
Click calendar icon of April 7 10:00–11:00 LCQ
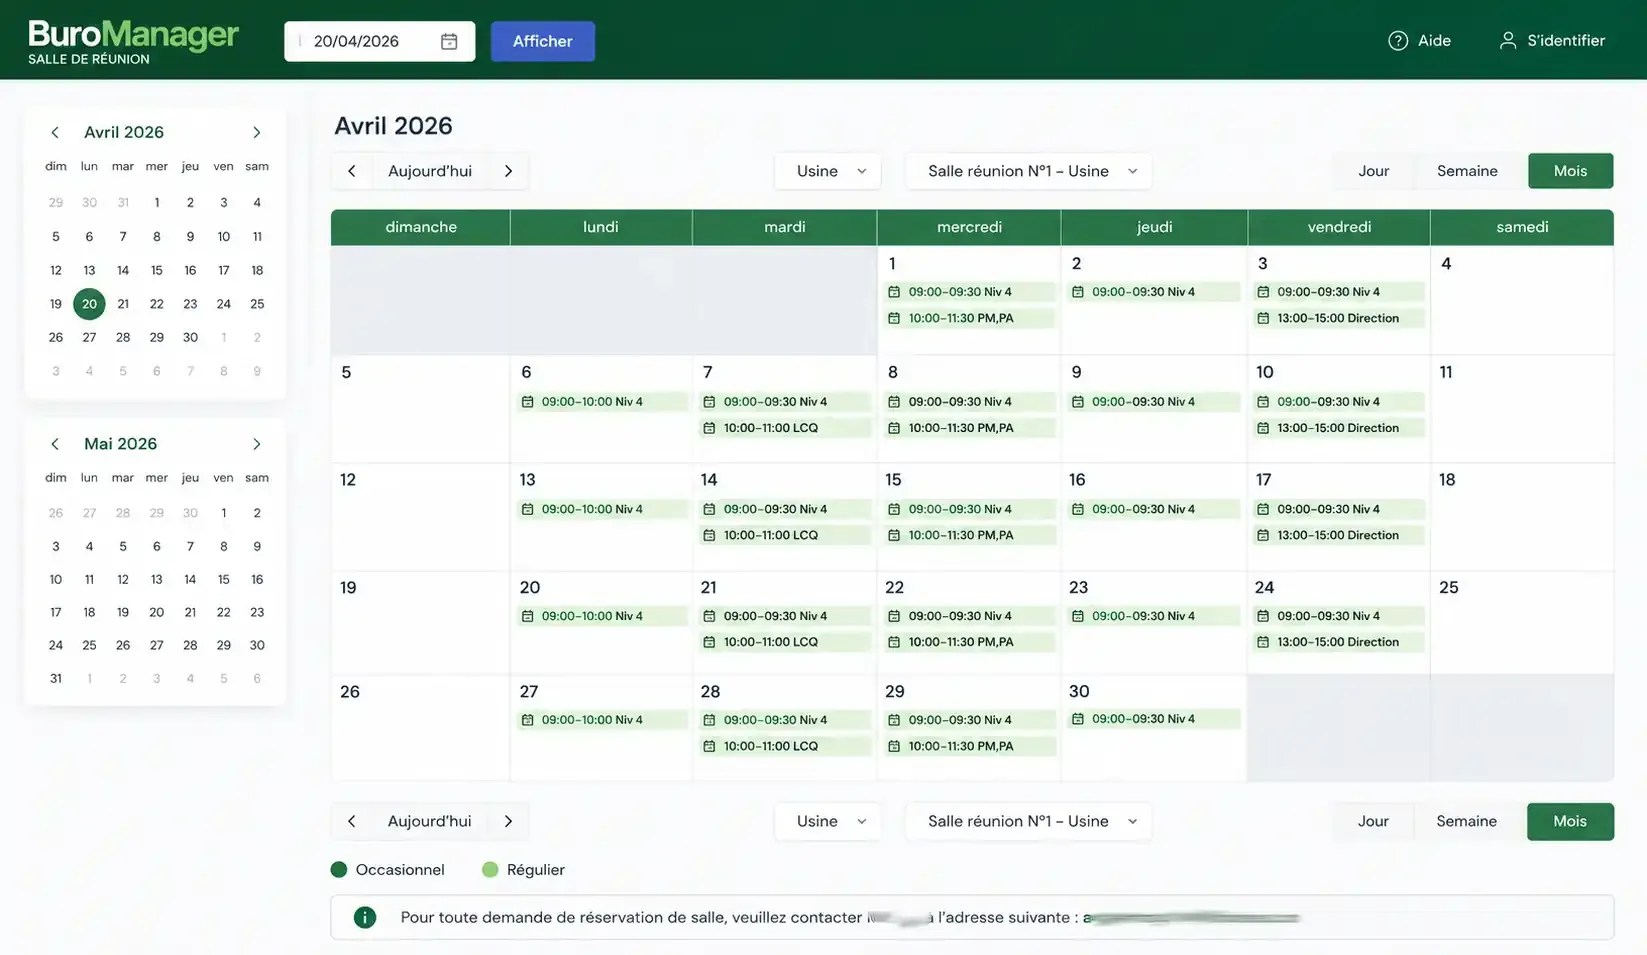point(709,428)
